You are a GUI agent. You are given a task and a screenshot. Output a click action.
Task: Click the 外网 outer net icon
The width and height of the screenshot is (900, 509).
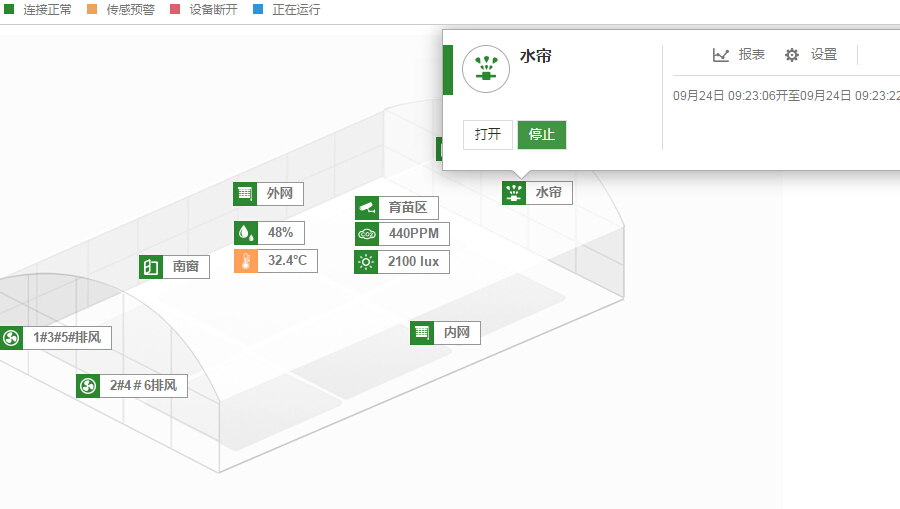pos(245,194)
